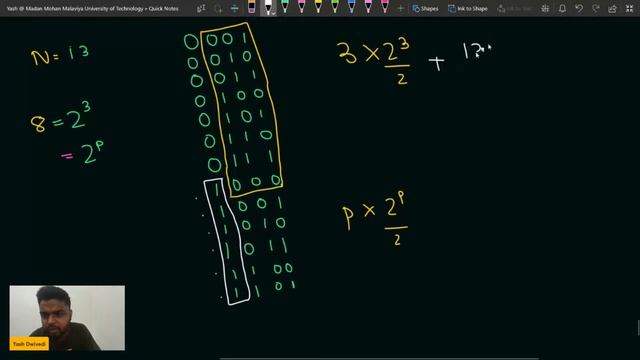
Task: Pick the eraser tool
Action: point(251,8)
